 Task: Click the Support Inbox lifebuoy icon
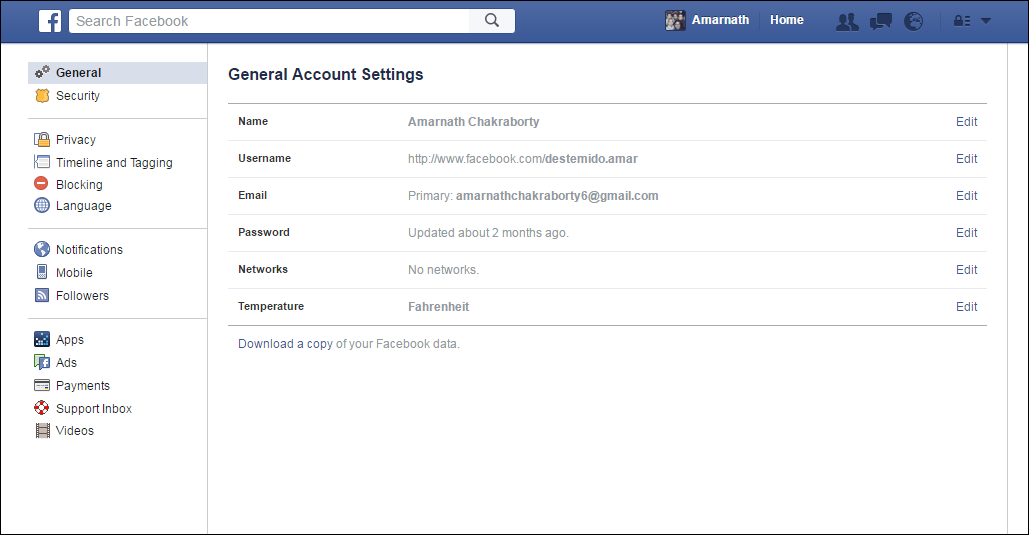pos(41,408)
